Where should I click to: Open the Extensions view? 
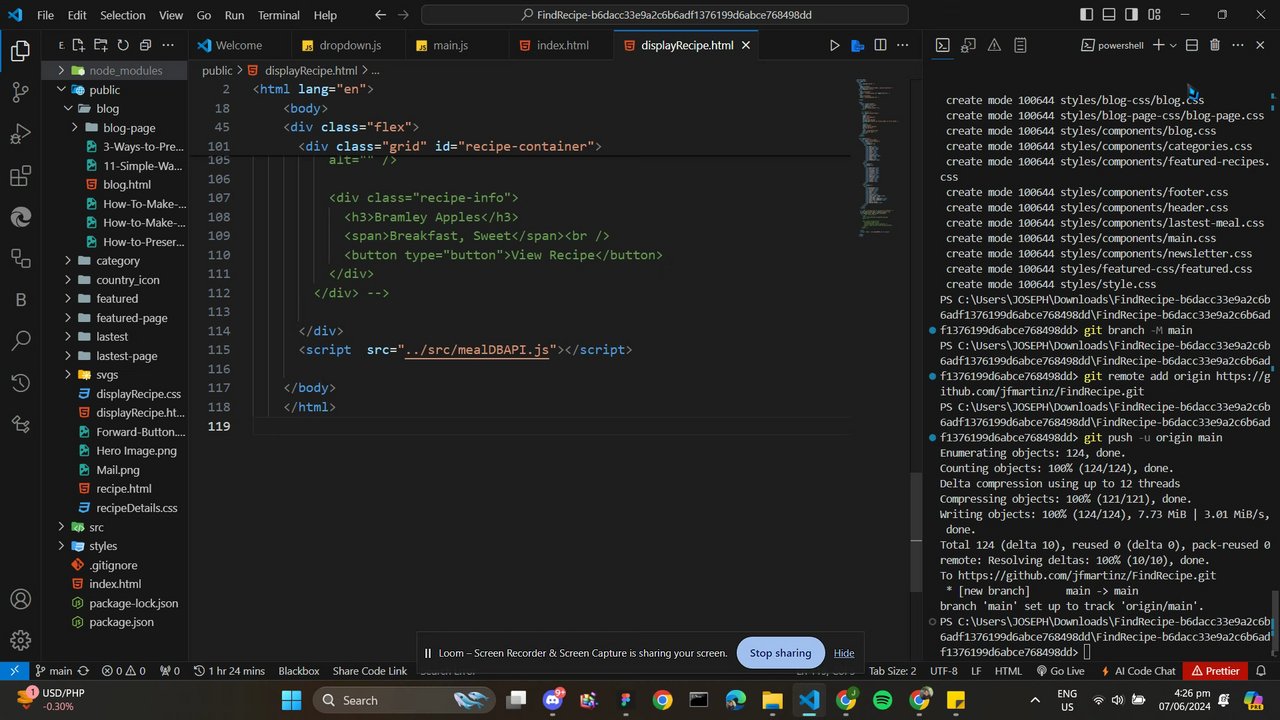tap(20, 176)
